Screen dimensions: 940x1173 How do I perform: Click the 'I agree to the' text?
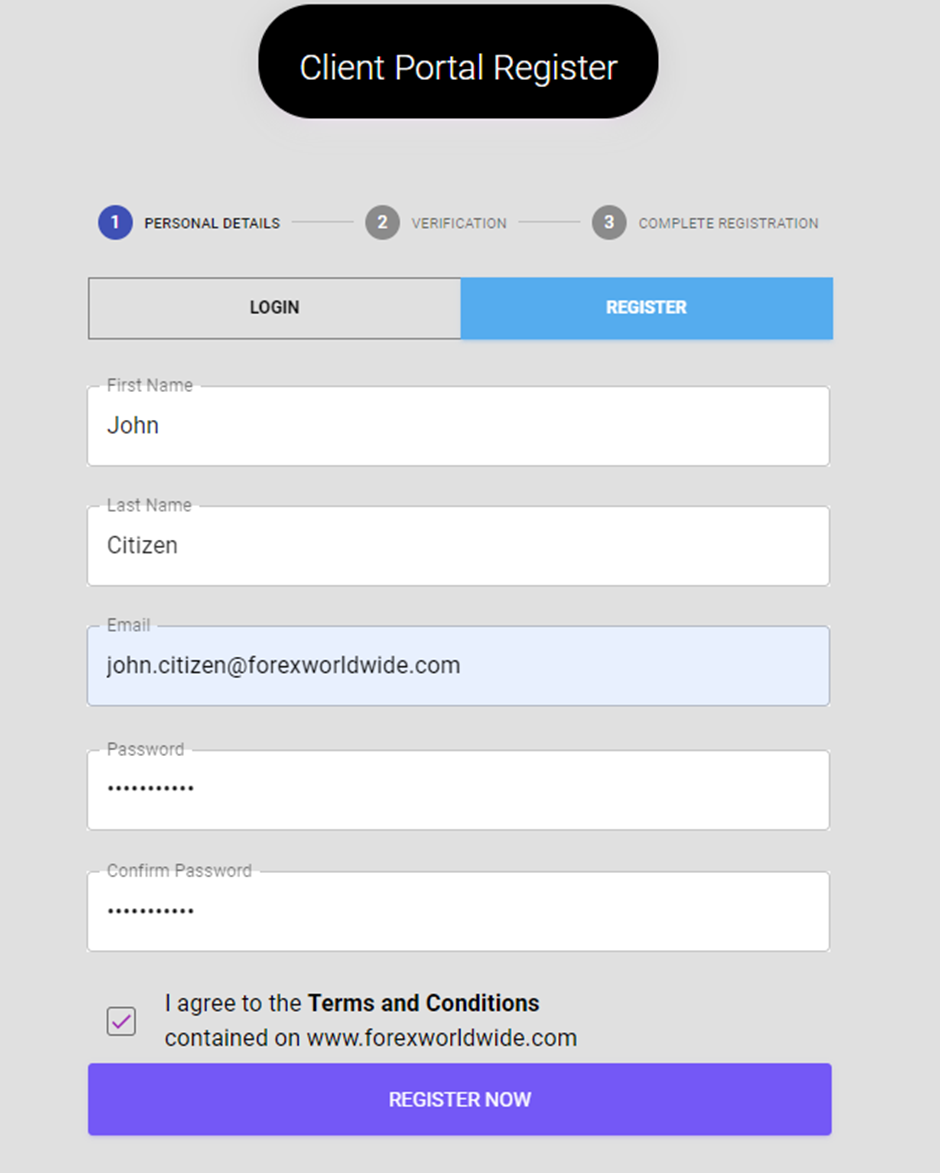[x=233, y=1003]
